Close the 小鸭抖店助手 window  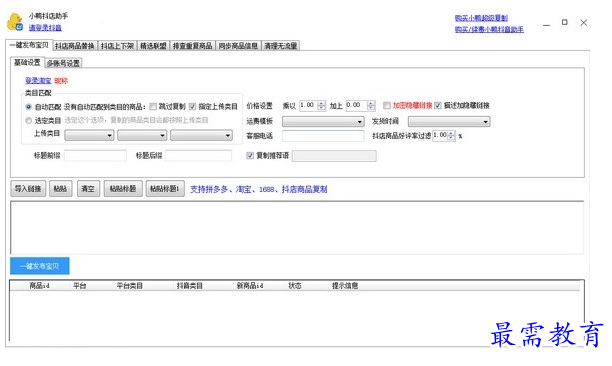(584, 23)
